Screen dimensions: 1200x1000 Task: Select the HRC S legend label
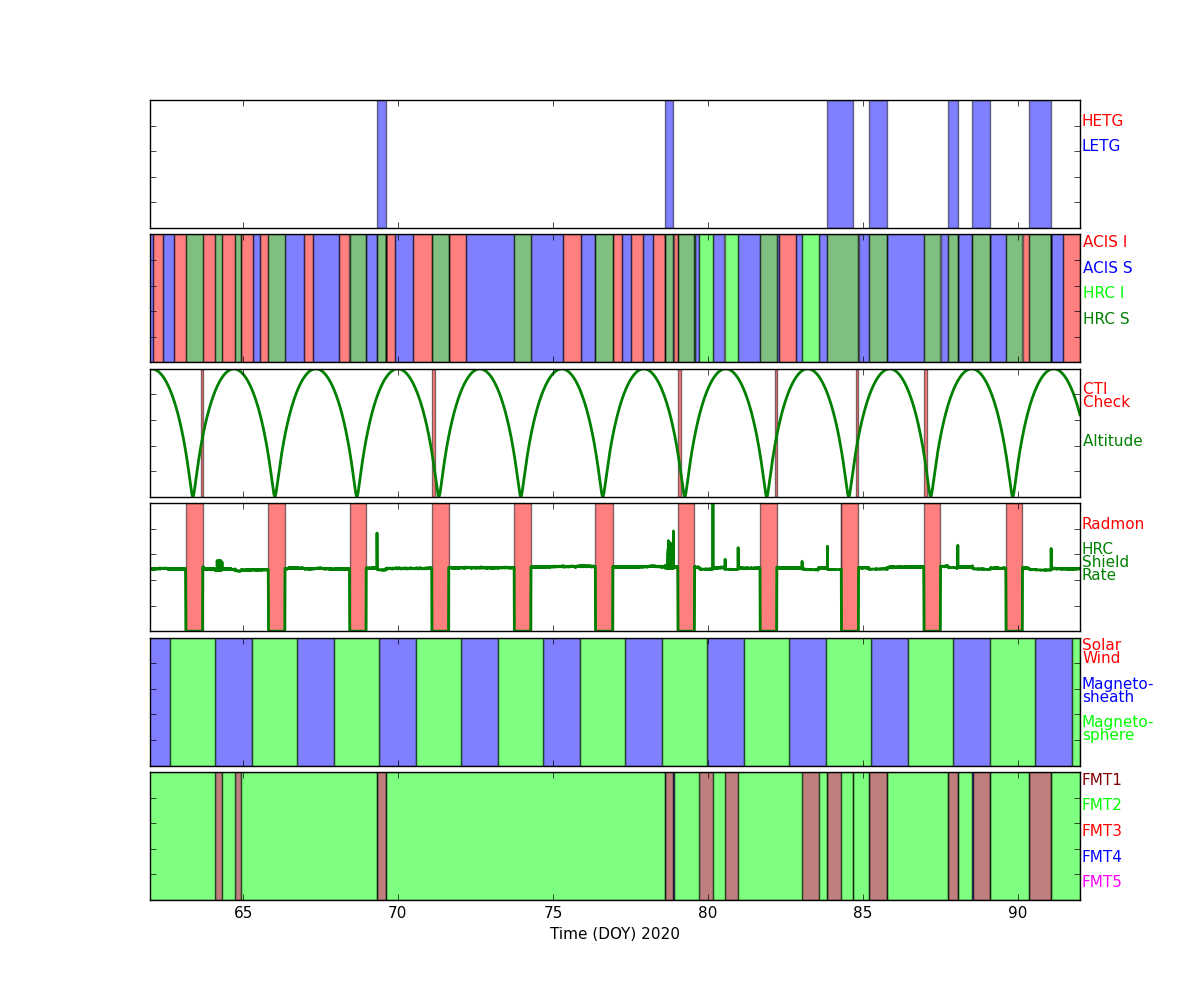tap(1105, 319)
